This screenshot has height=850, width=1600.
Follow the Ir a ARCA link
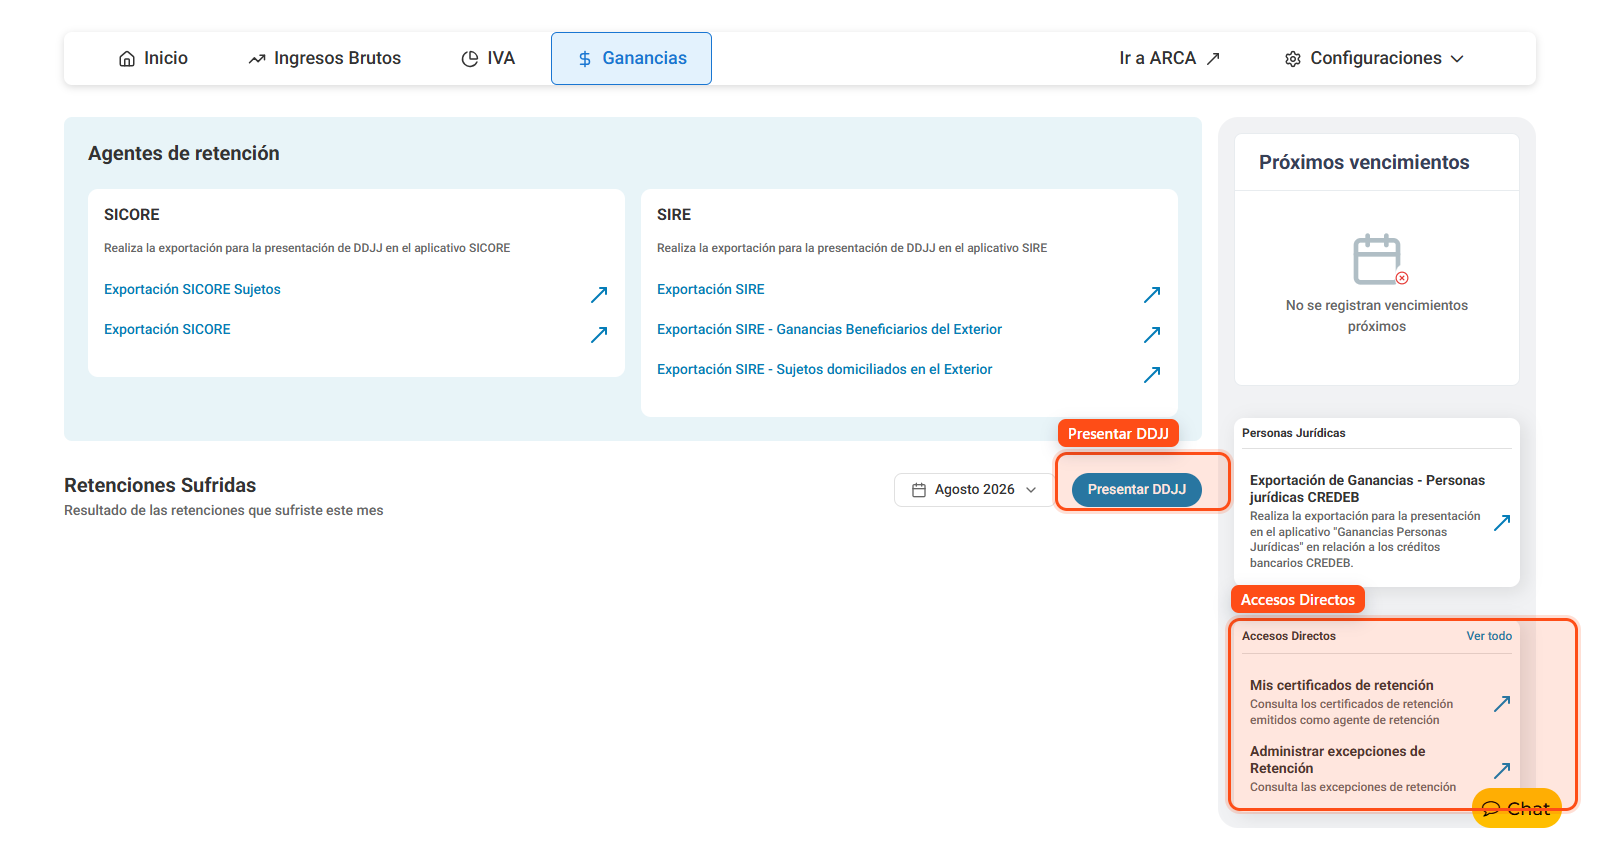click(1169, 58)
